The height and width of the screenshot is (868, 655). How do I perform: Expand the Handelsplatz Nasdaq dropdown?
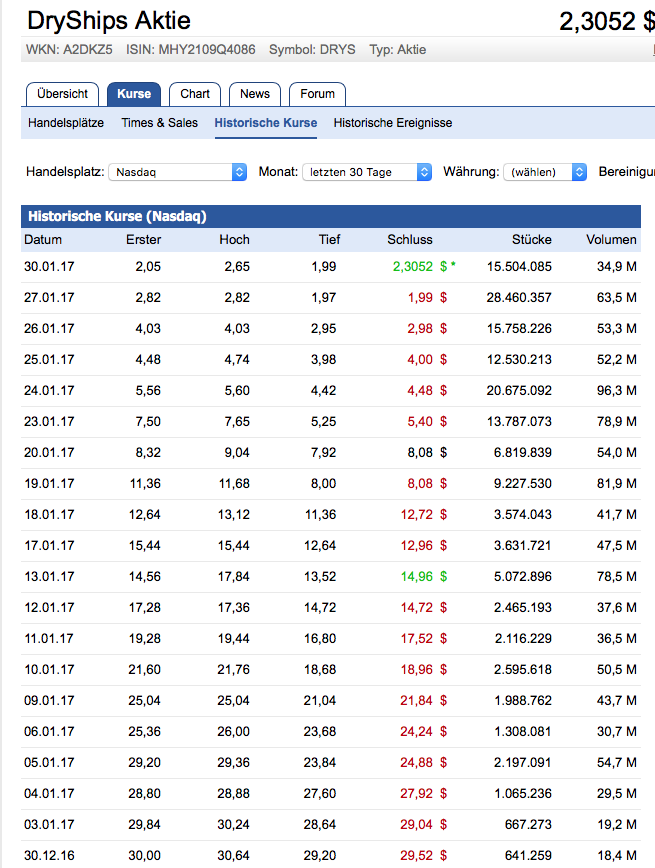[178, 172]
